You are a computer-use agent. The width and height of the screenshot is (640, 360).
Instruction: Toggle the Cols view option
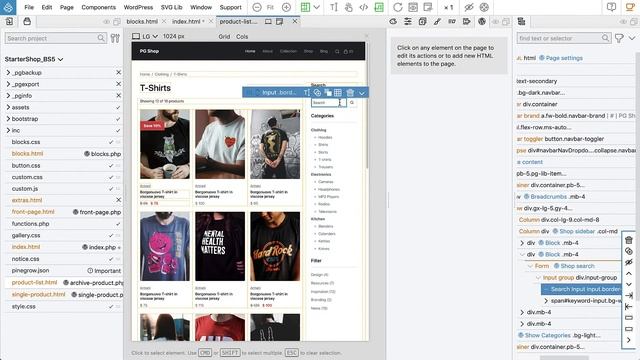pyautogui.click(x=242, y=36)
